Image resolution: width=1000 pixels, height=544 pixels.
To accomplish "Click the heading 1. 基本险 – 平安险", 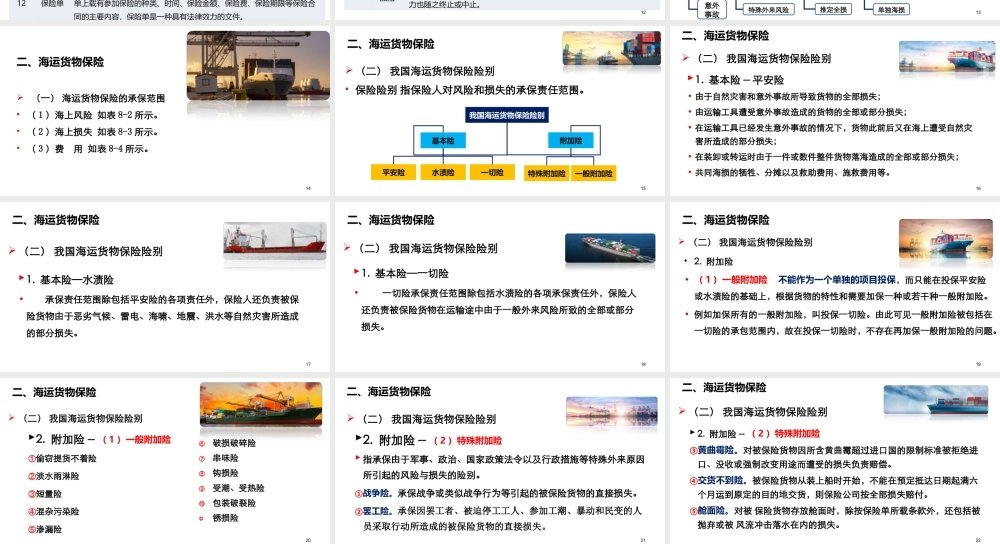I will (739, 80).
